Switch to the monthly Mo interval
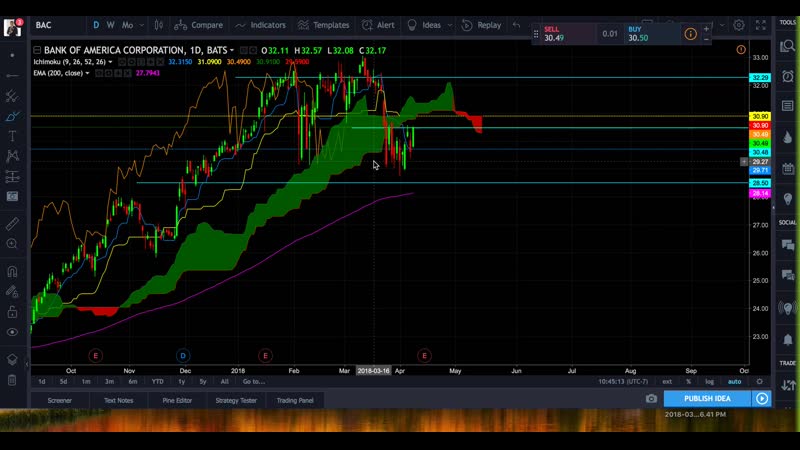 (128, 25)
